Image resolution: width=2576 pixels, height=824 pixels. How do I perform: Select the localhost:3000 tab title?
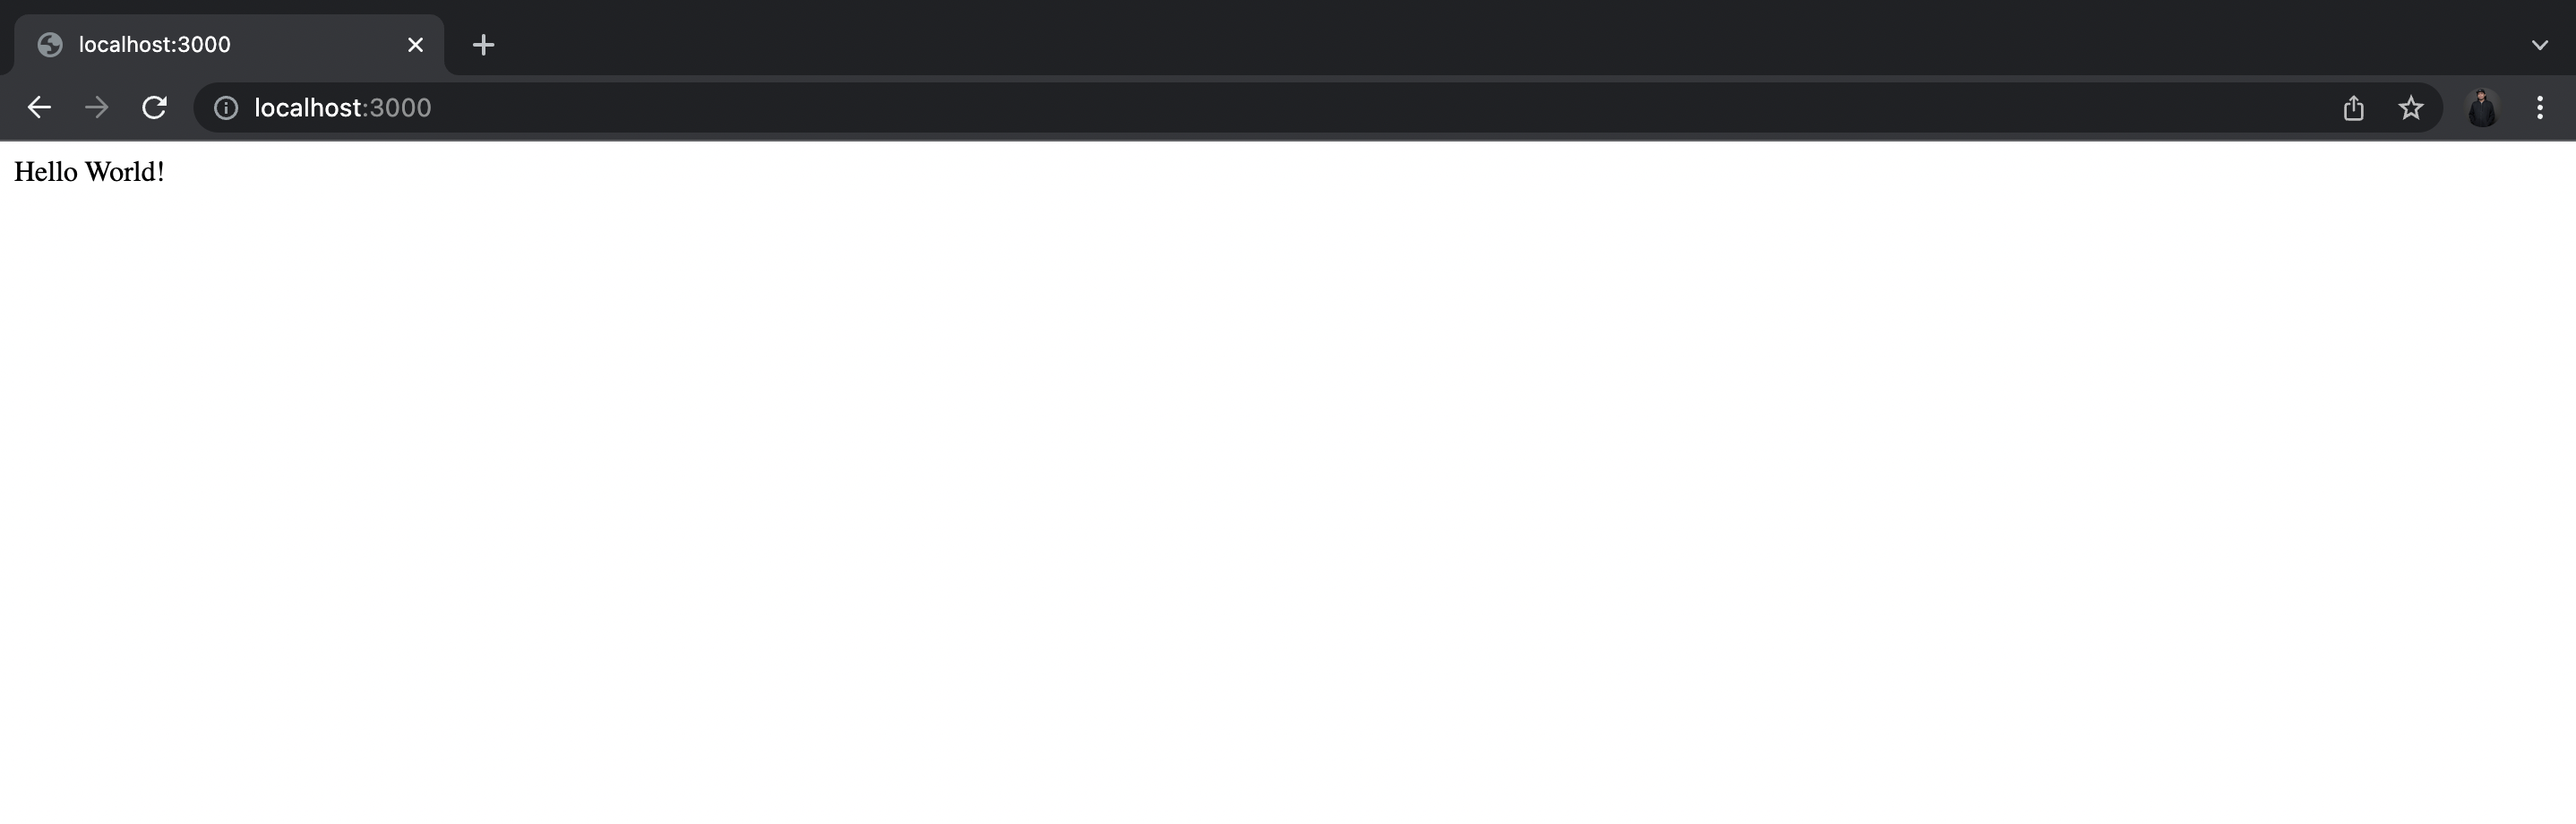155,45
